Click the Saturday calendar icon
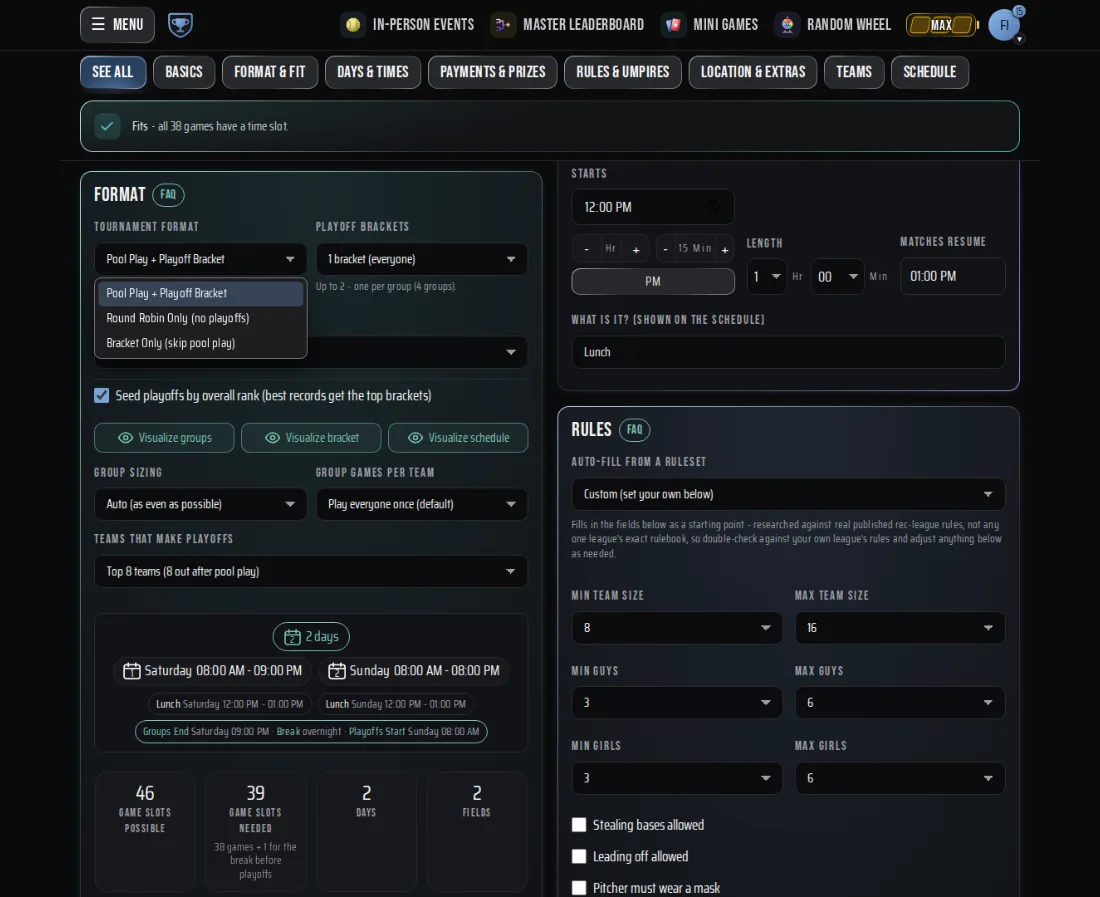 (131, 671)
